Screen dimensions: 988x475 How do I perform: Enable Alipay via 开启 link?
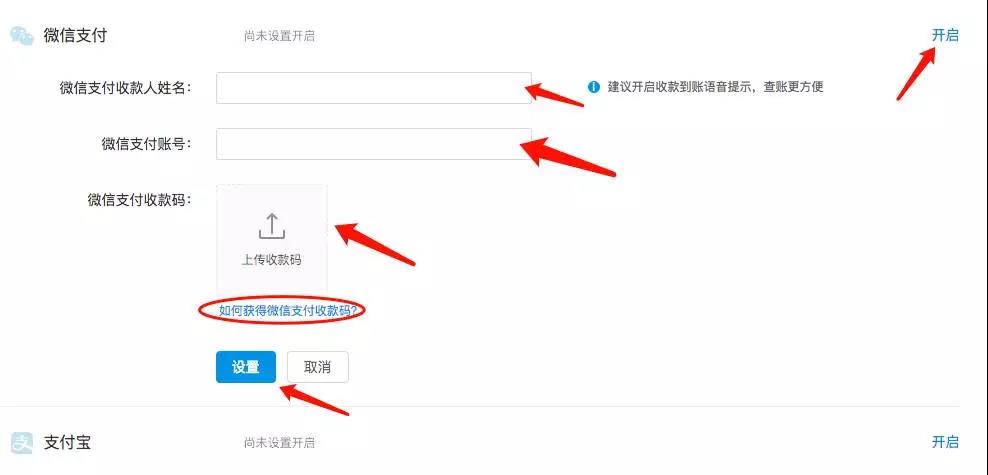click(x=945, y=442)
